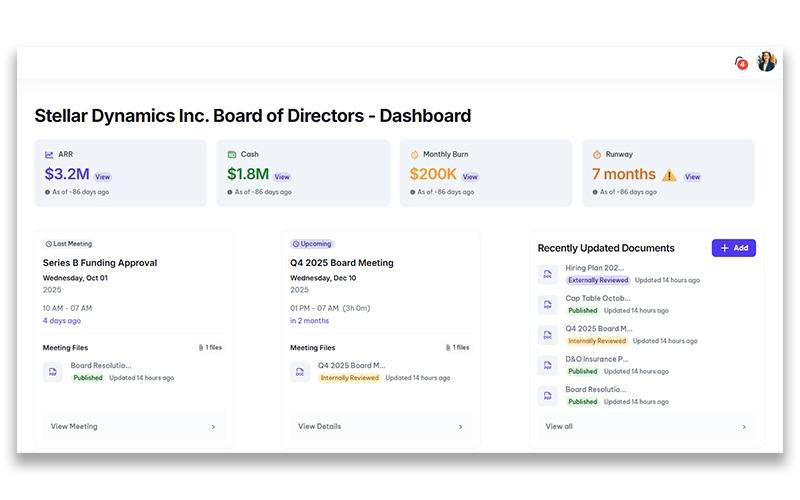Open Board Resolutio... name under Series B Meeting Files
The height and width of the screenshot is (500, 800).
coord(101,365)
